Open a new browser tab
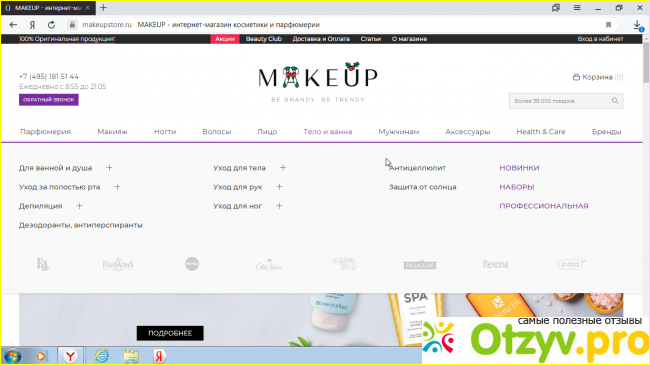The height and width of the screenshot is (365, 650). [x=103, y=8]
